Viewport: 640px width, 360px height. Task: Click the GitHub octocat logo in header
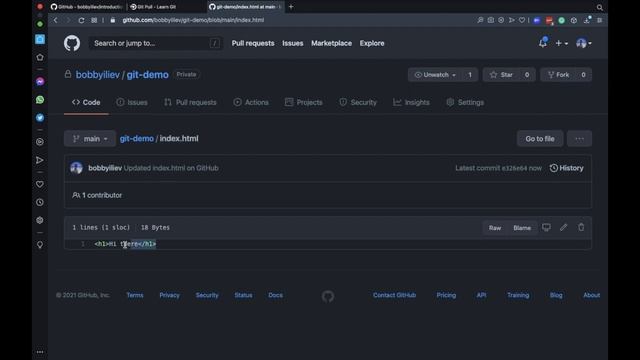coord(72,43)
